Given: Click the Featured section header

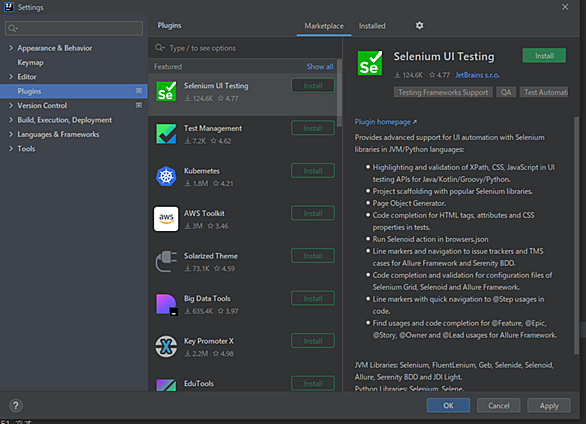Looking at the screenshot, I should pos(168,66).
